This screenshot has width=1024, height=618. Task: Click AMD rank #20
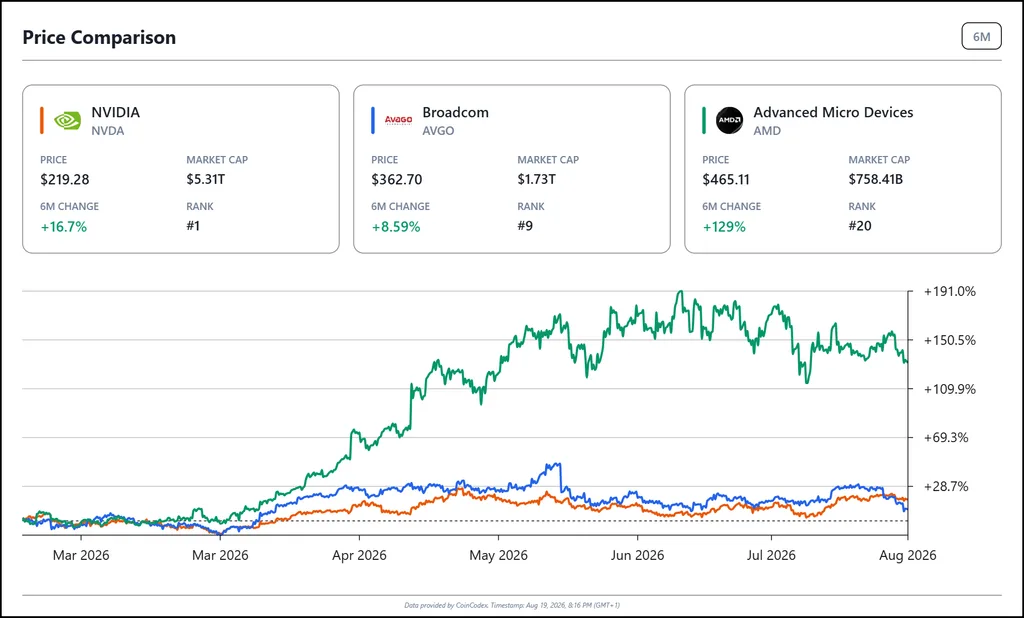pyautogui.click(x=860, y=226)
